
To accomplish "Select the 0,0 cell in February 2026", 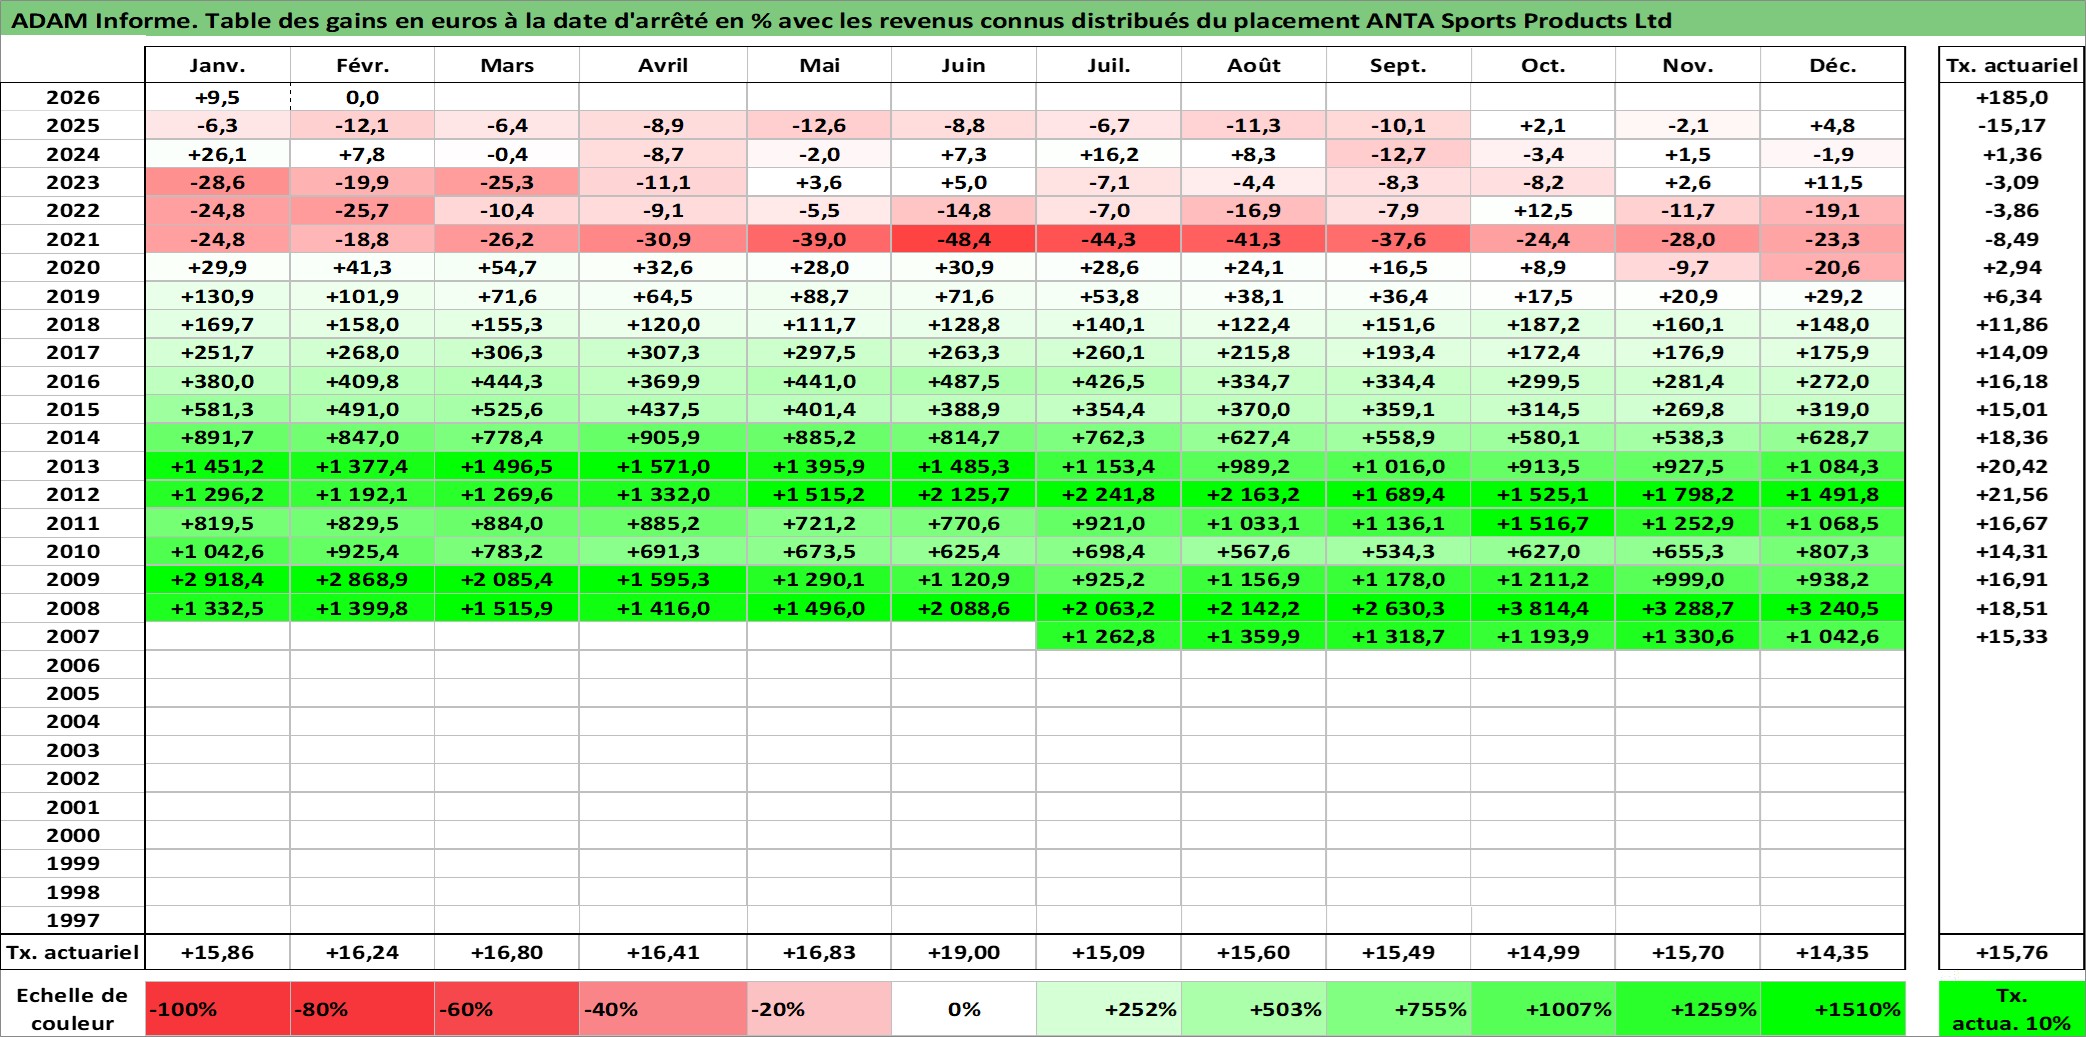I will point(362,97).
